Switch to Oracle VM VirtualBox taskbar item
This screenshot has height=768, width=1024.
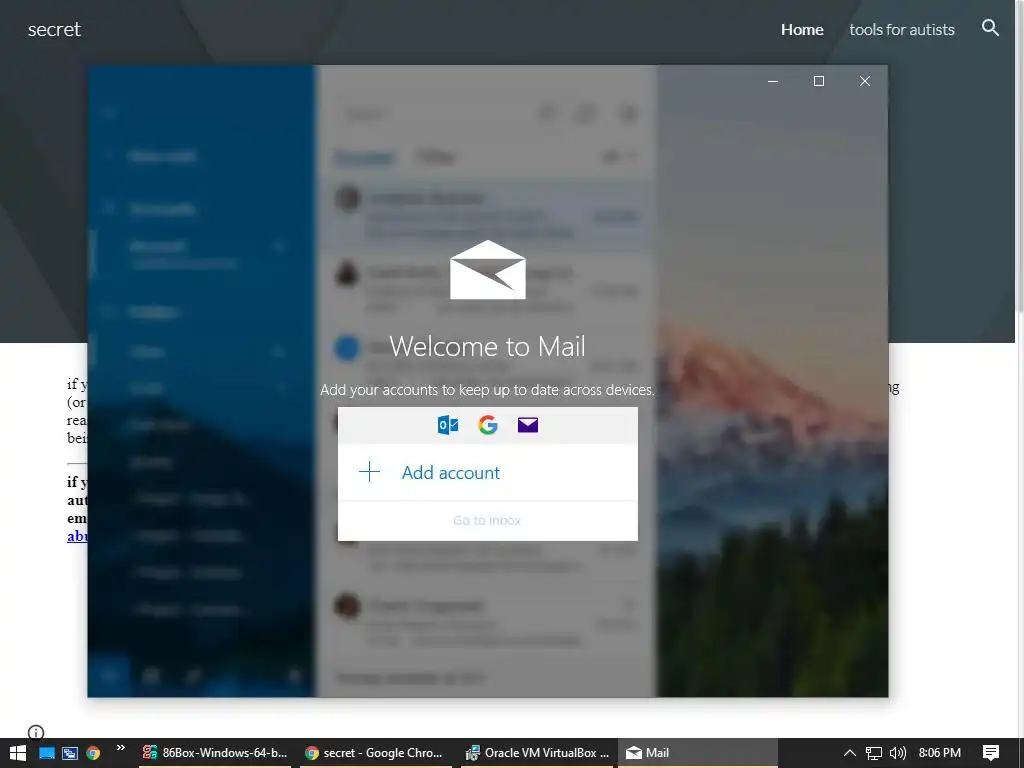pos(537,753)
